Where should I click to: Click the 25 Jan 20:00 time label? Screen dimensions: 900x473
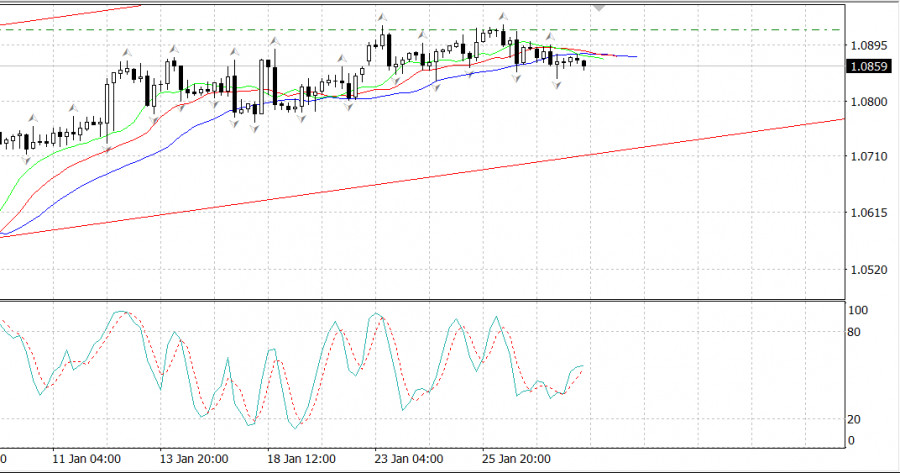click(x=516, y=459)
